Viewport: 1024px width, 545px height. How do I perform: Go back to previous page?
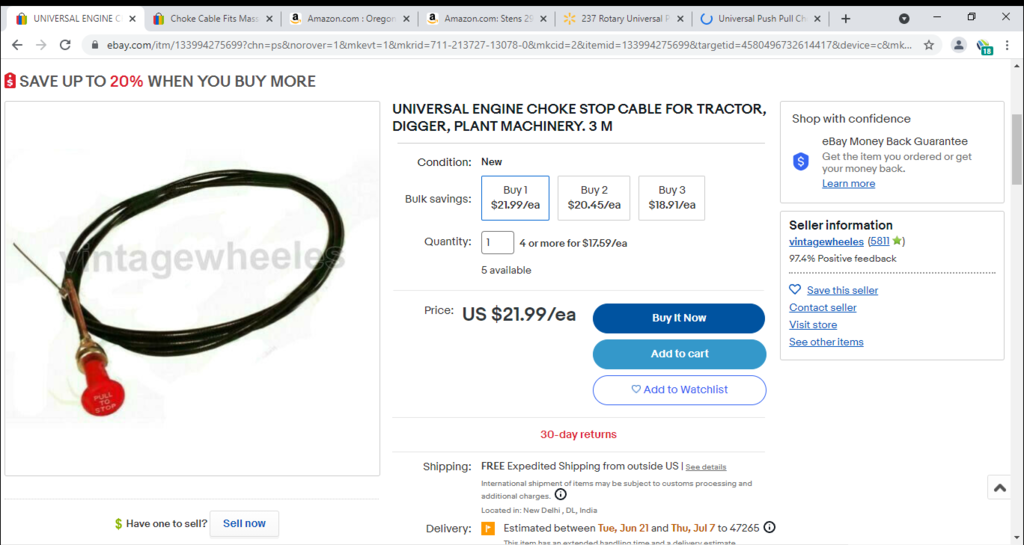click(x=17, y=45)
